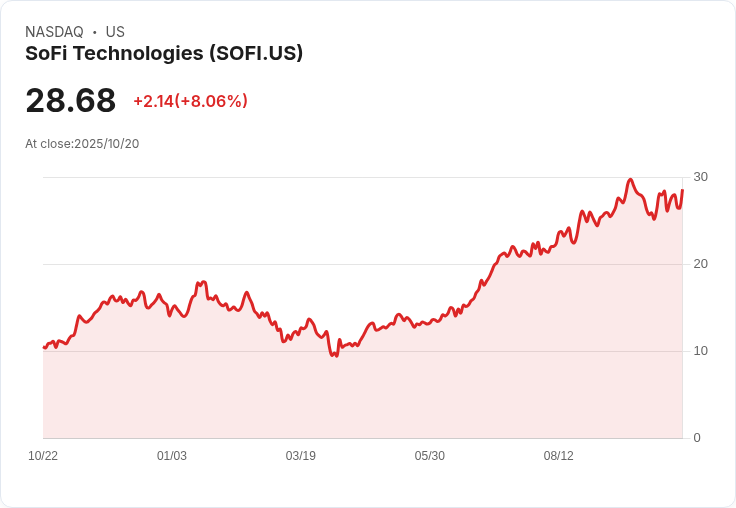
Task: Click the 0 label on the price axis
Action: (697, 438)
